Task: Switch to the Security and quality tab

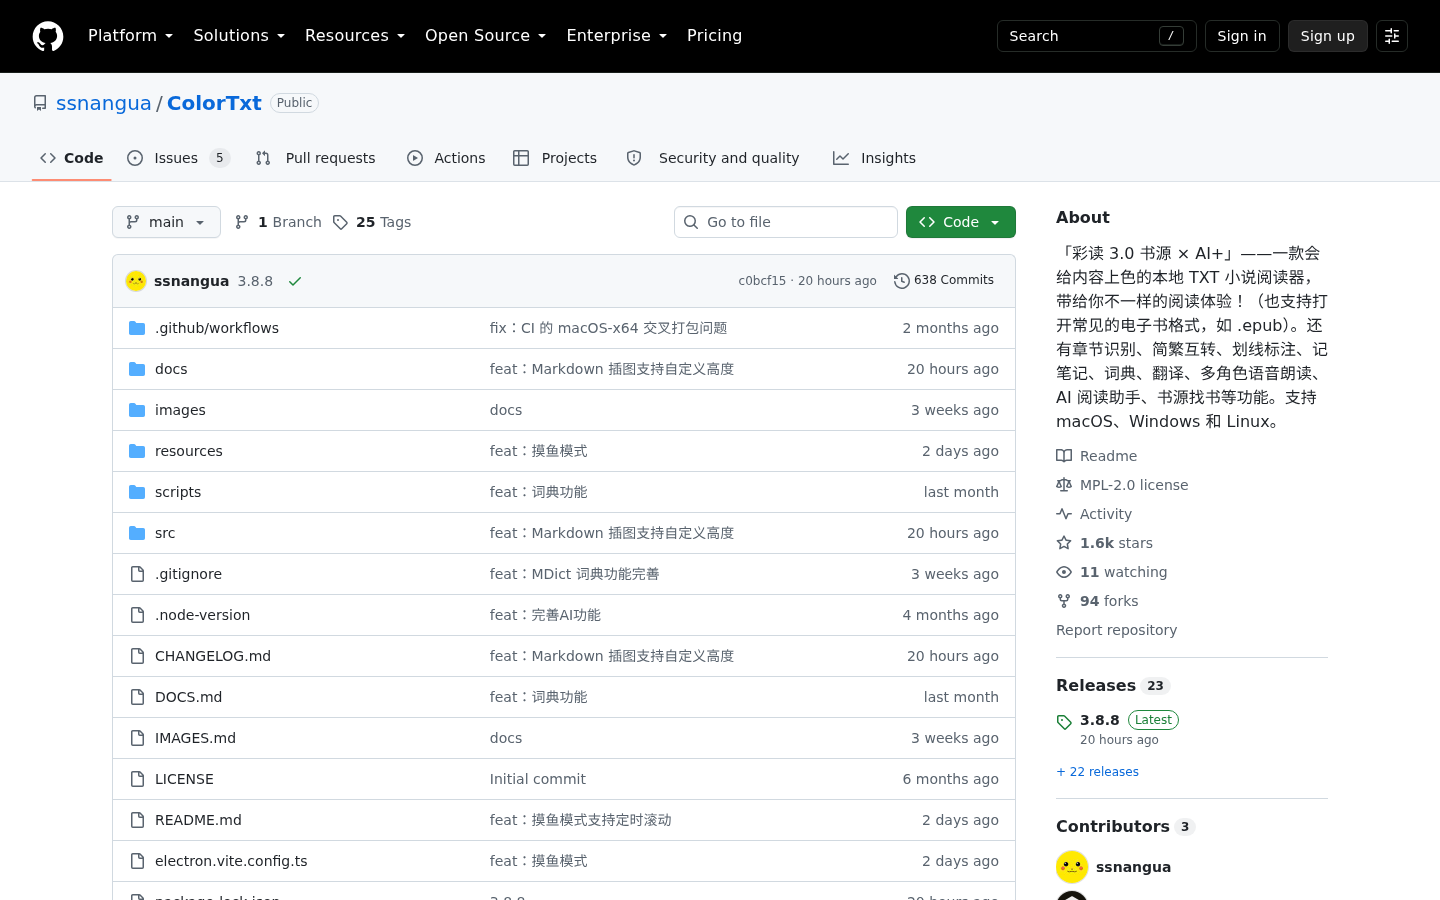Action: click(x=713, y=158)
